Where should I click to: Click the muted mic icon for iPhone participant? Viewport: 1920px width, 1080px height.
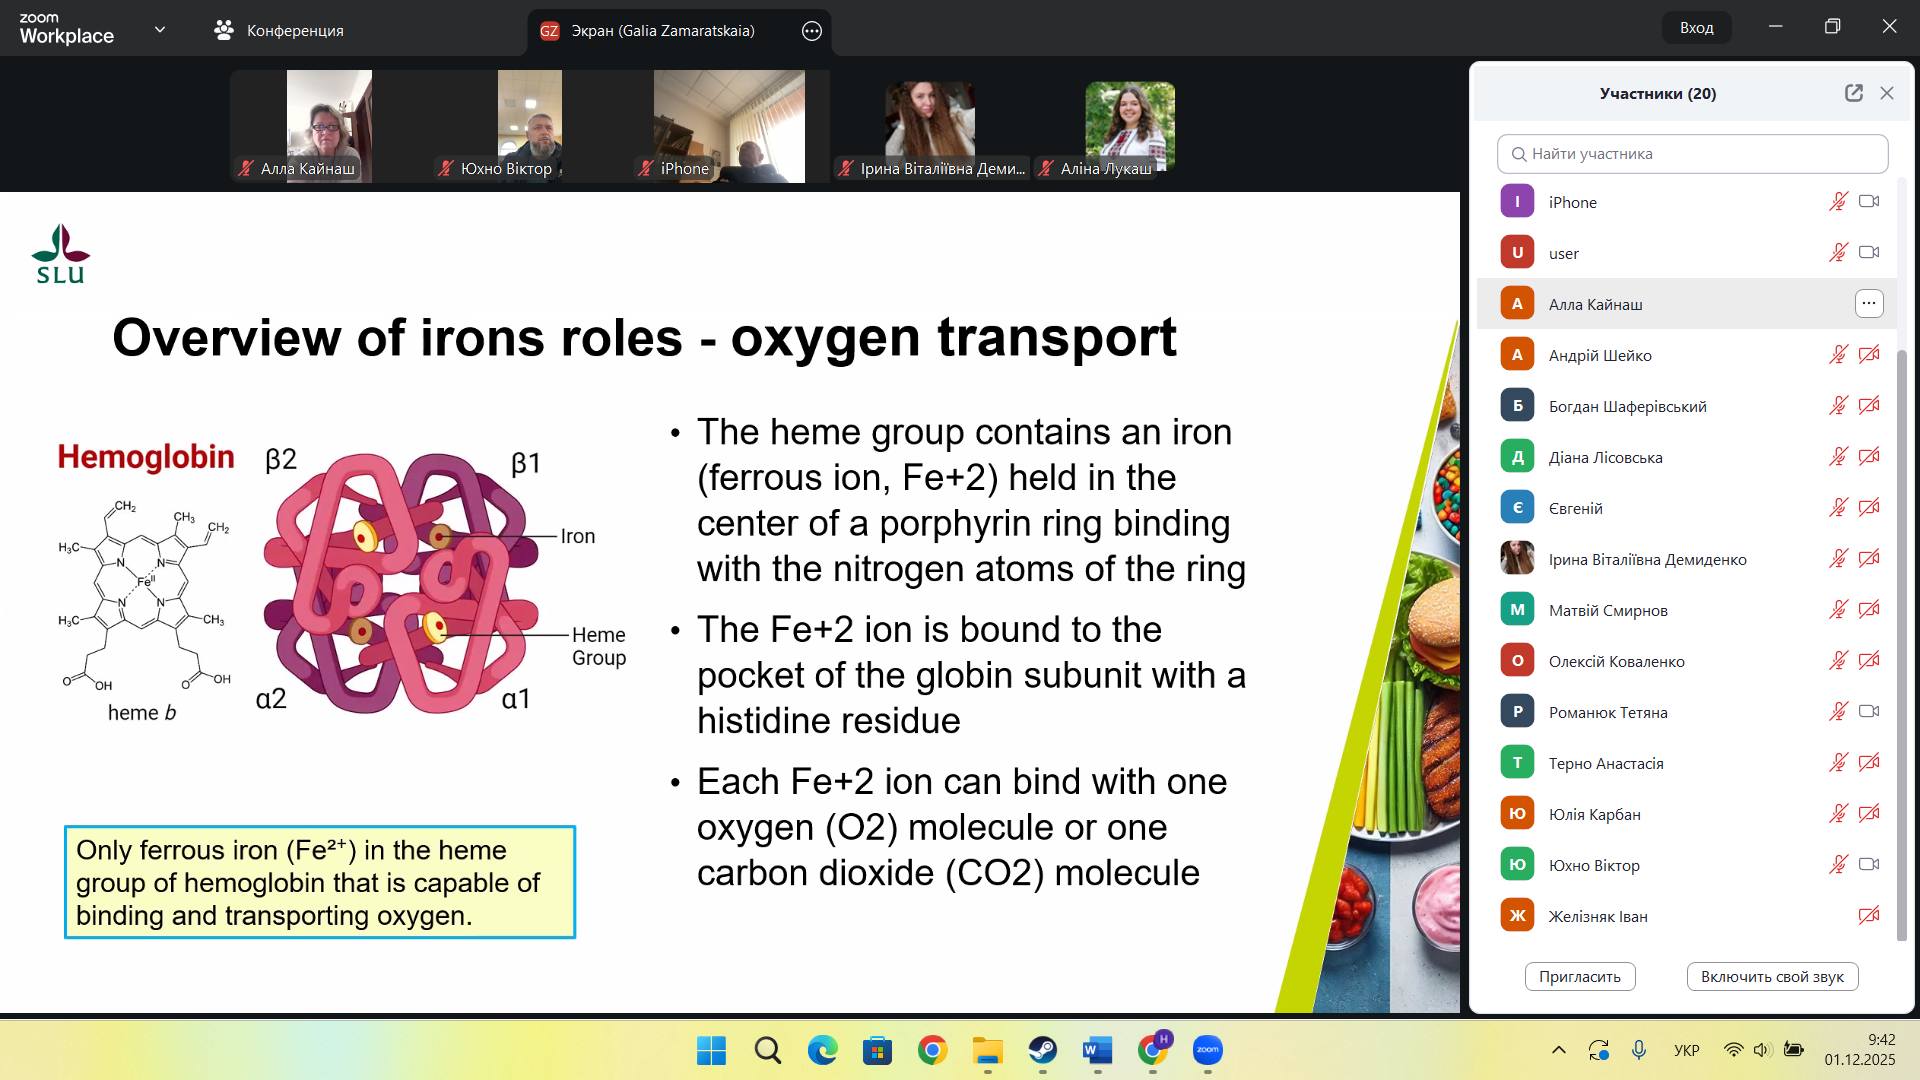(1838, 202)
